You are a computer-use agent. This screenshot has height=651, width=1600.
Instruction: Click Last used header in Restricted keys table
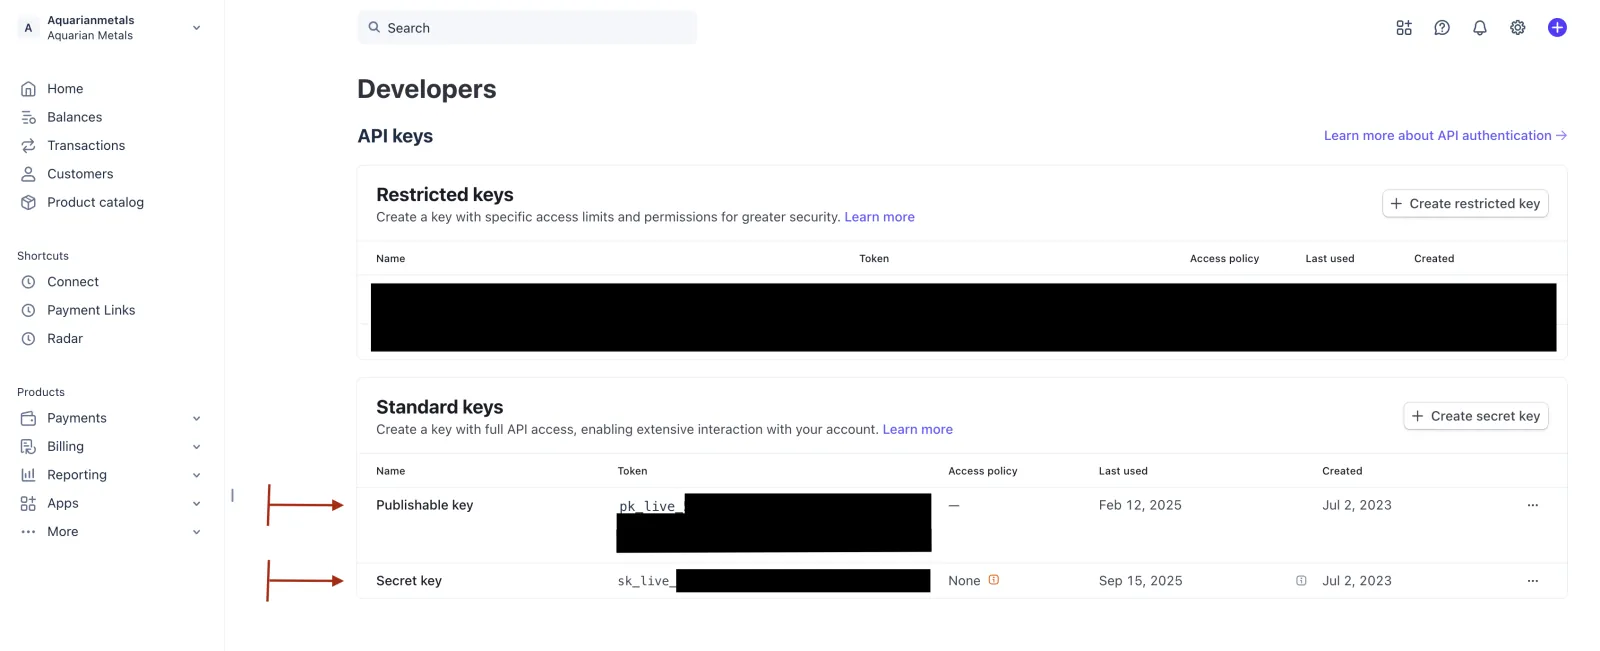coord(1329,259)
